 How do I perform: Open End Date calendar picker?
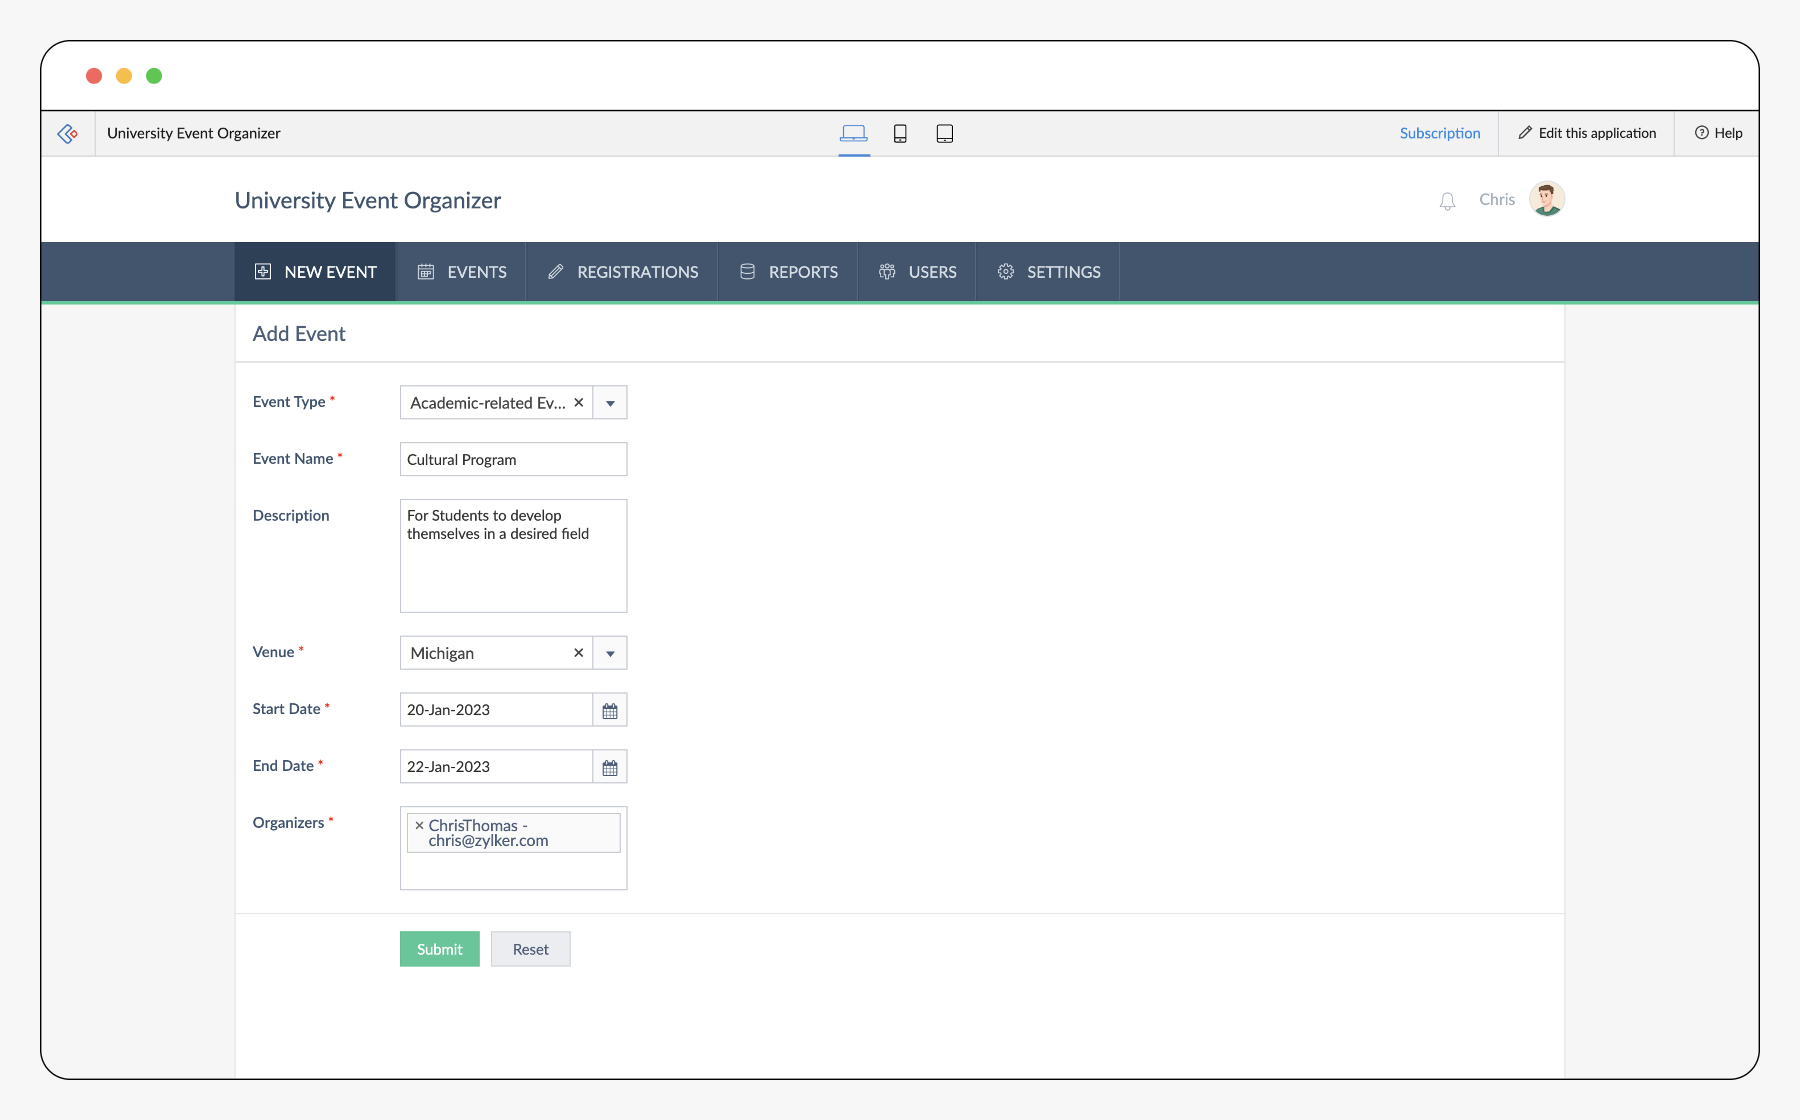[610, 768]
